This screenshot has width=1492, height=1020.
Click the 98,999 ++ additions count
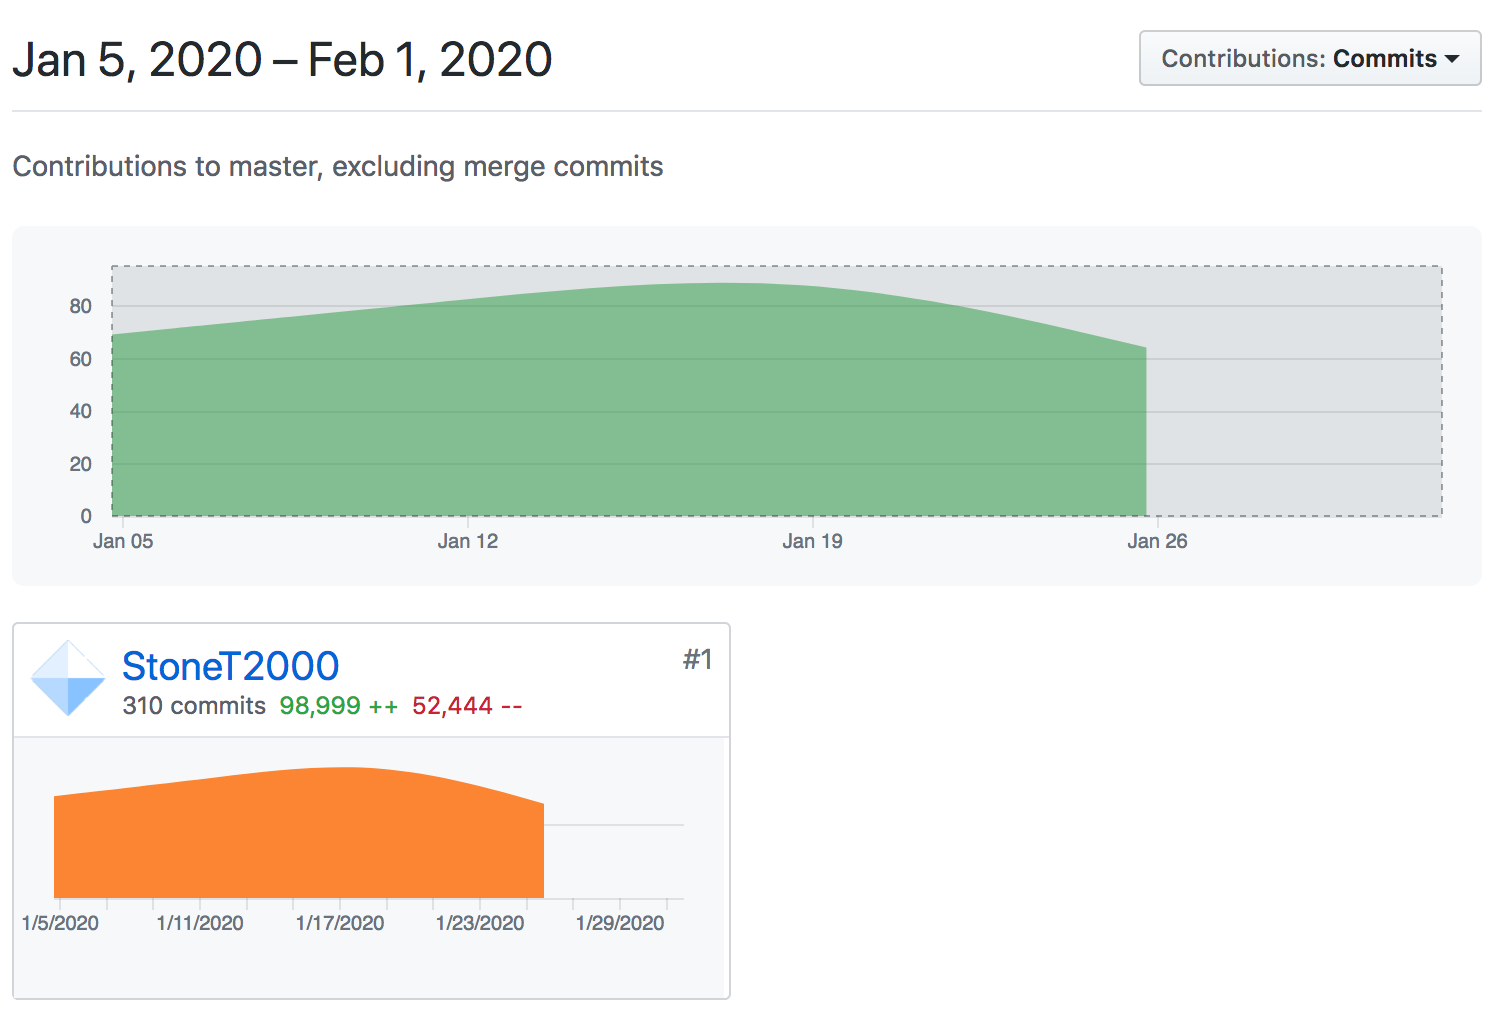pyautogui.click(x=338, y=706)
